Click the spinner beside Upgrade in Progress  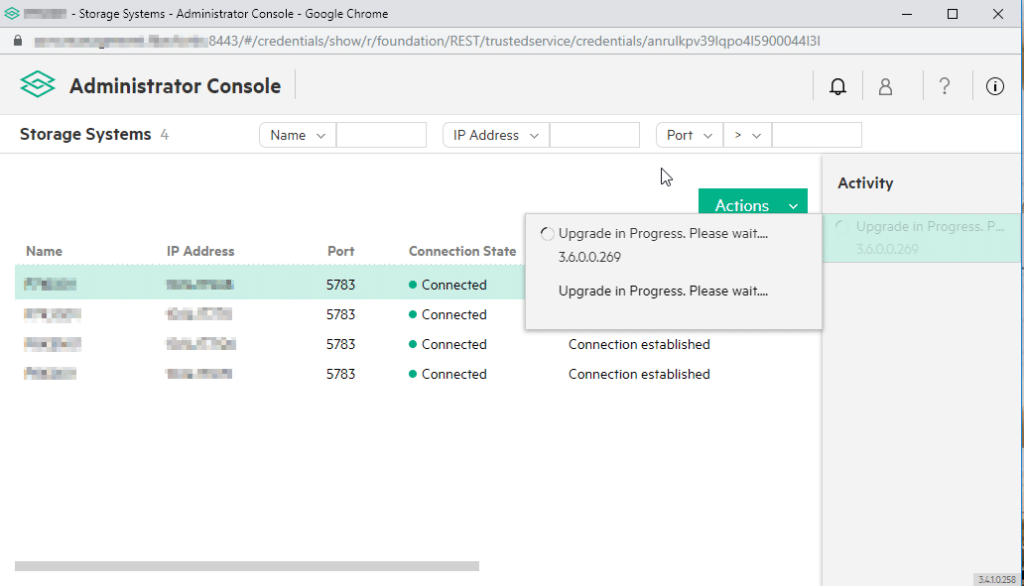[x=547, y=234]
